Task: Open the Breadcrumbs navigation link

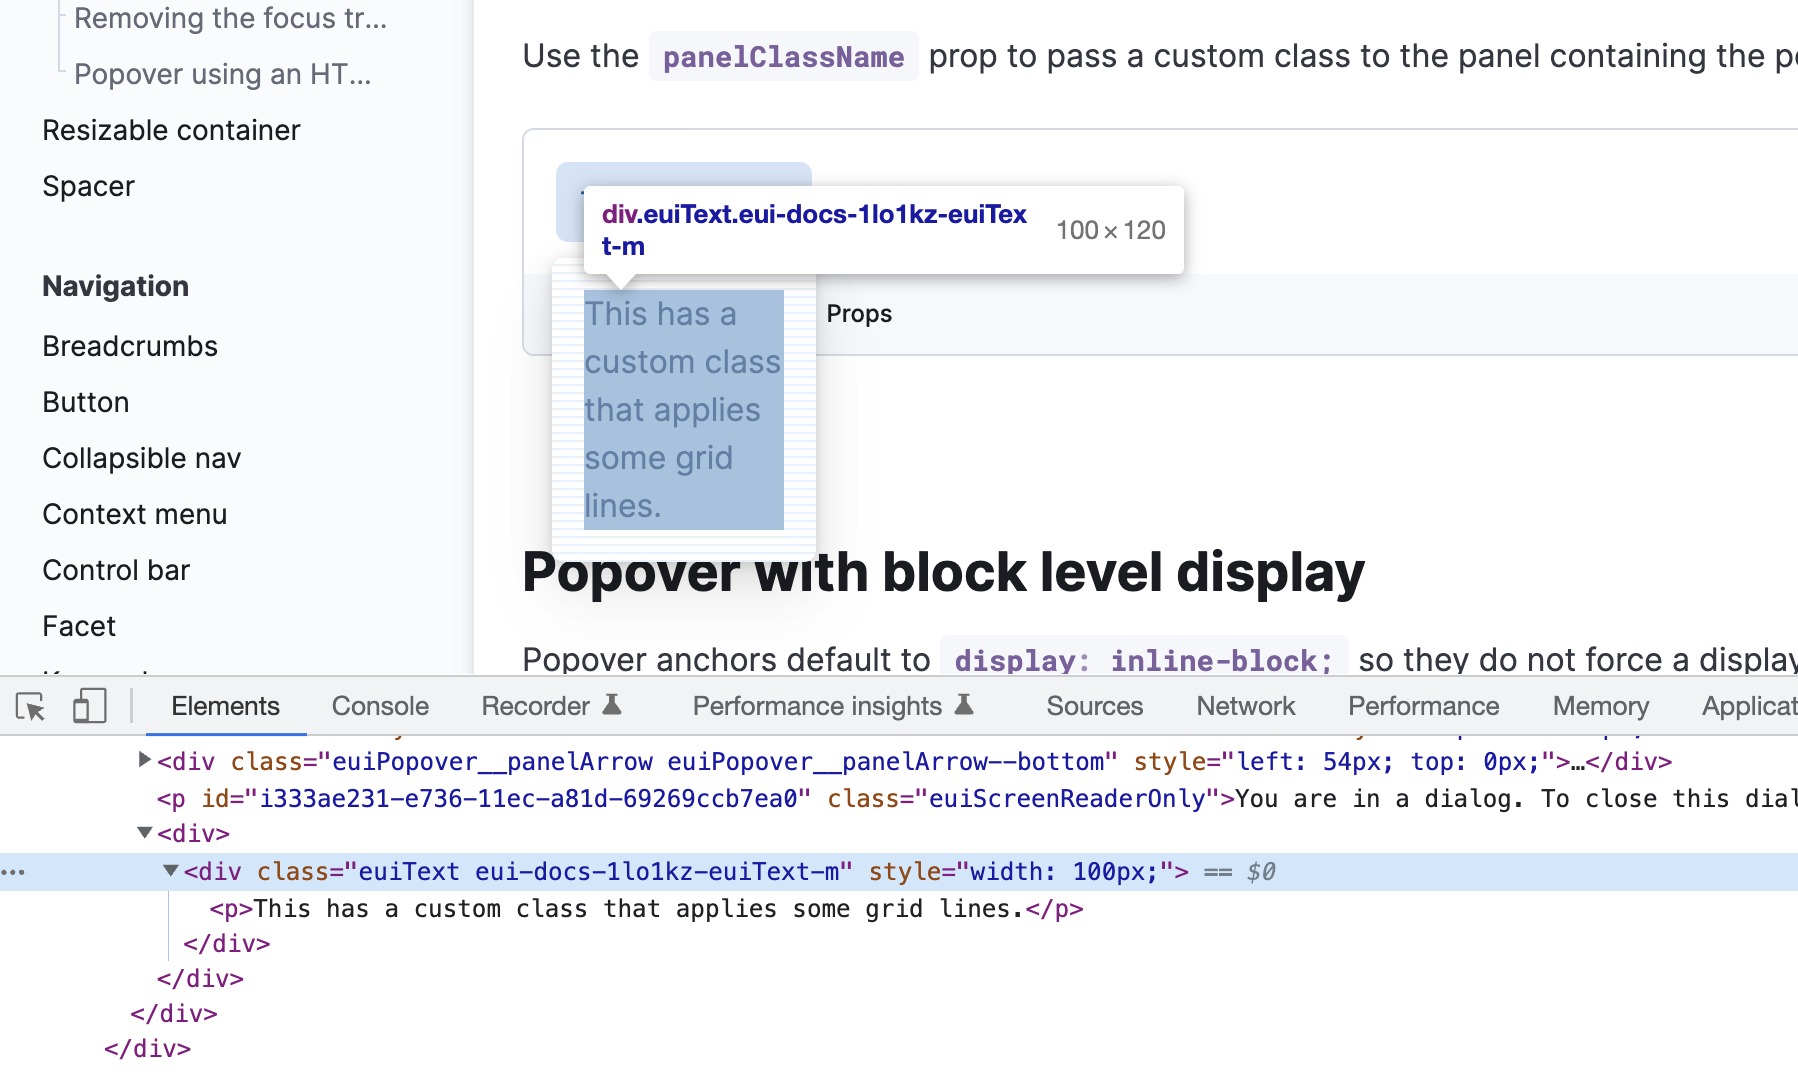Action: point(130,346)
